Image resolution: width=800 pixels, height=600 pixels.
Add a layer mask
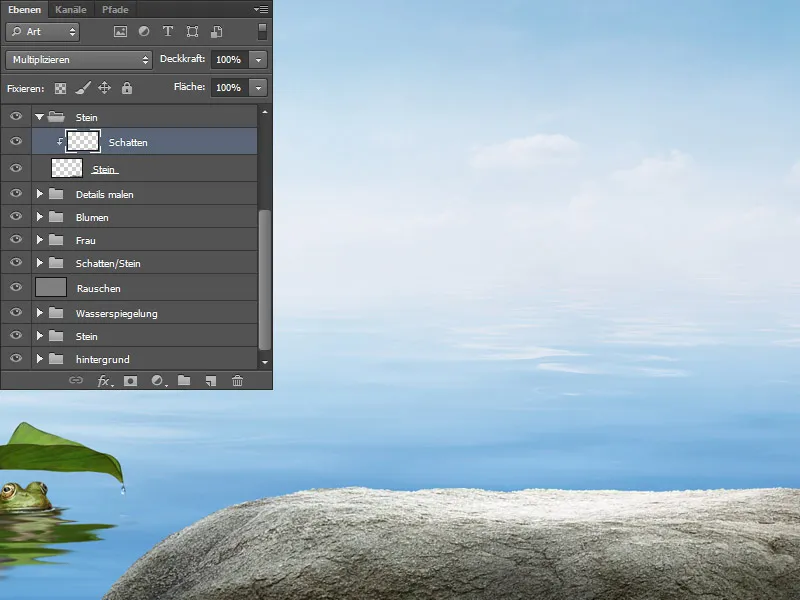coord(131,381)
